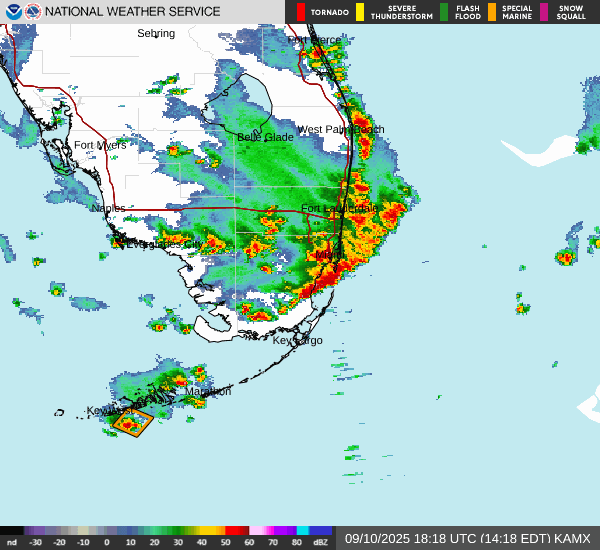The width and height of the screenshot is (600, 550).
Task: Click the Marathon city label
Action: pyautogui.click(x=207, y=391)
